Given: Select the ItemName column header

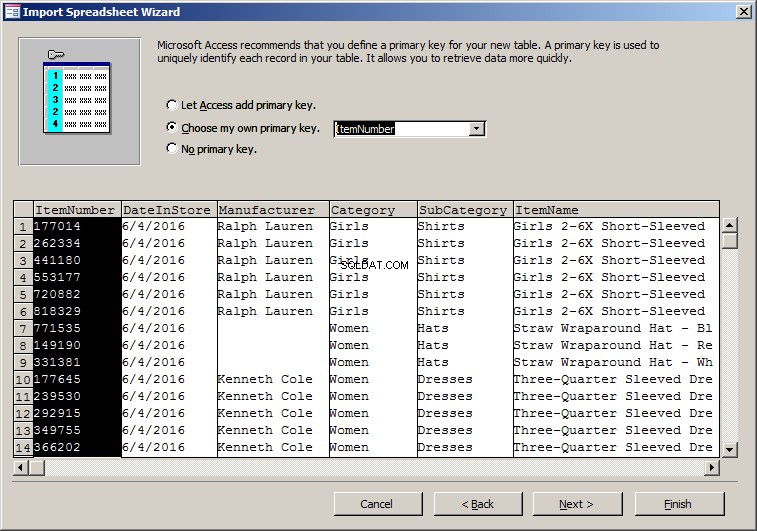Looking at the screenshot, I should coord(616,210).
